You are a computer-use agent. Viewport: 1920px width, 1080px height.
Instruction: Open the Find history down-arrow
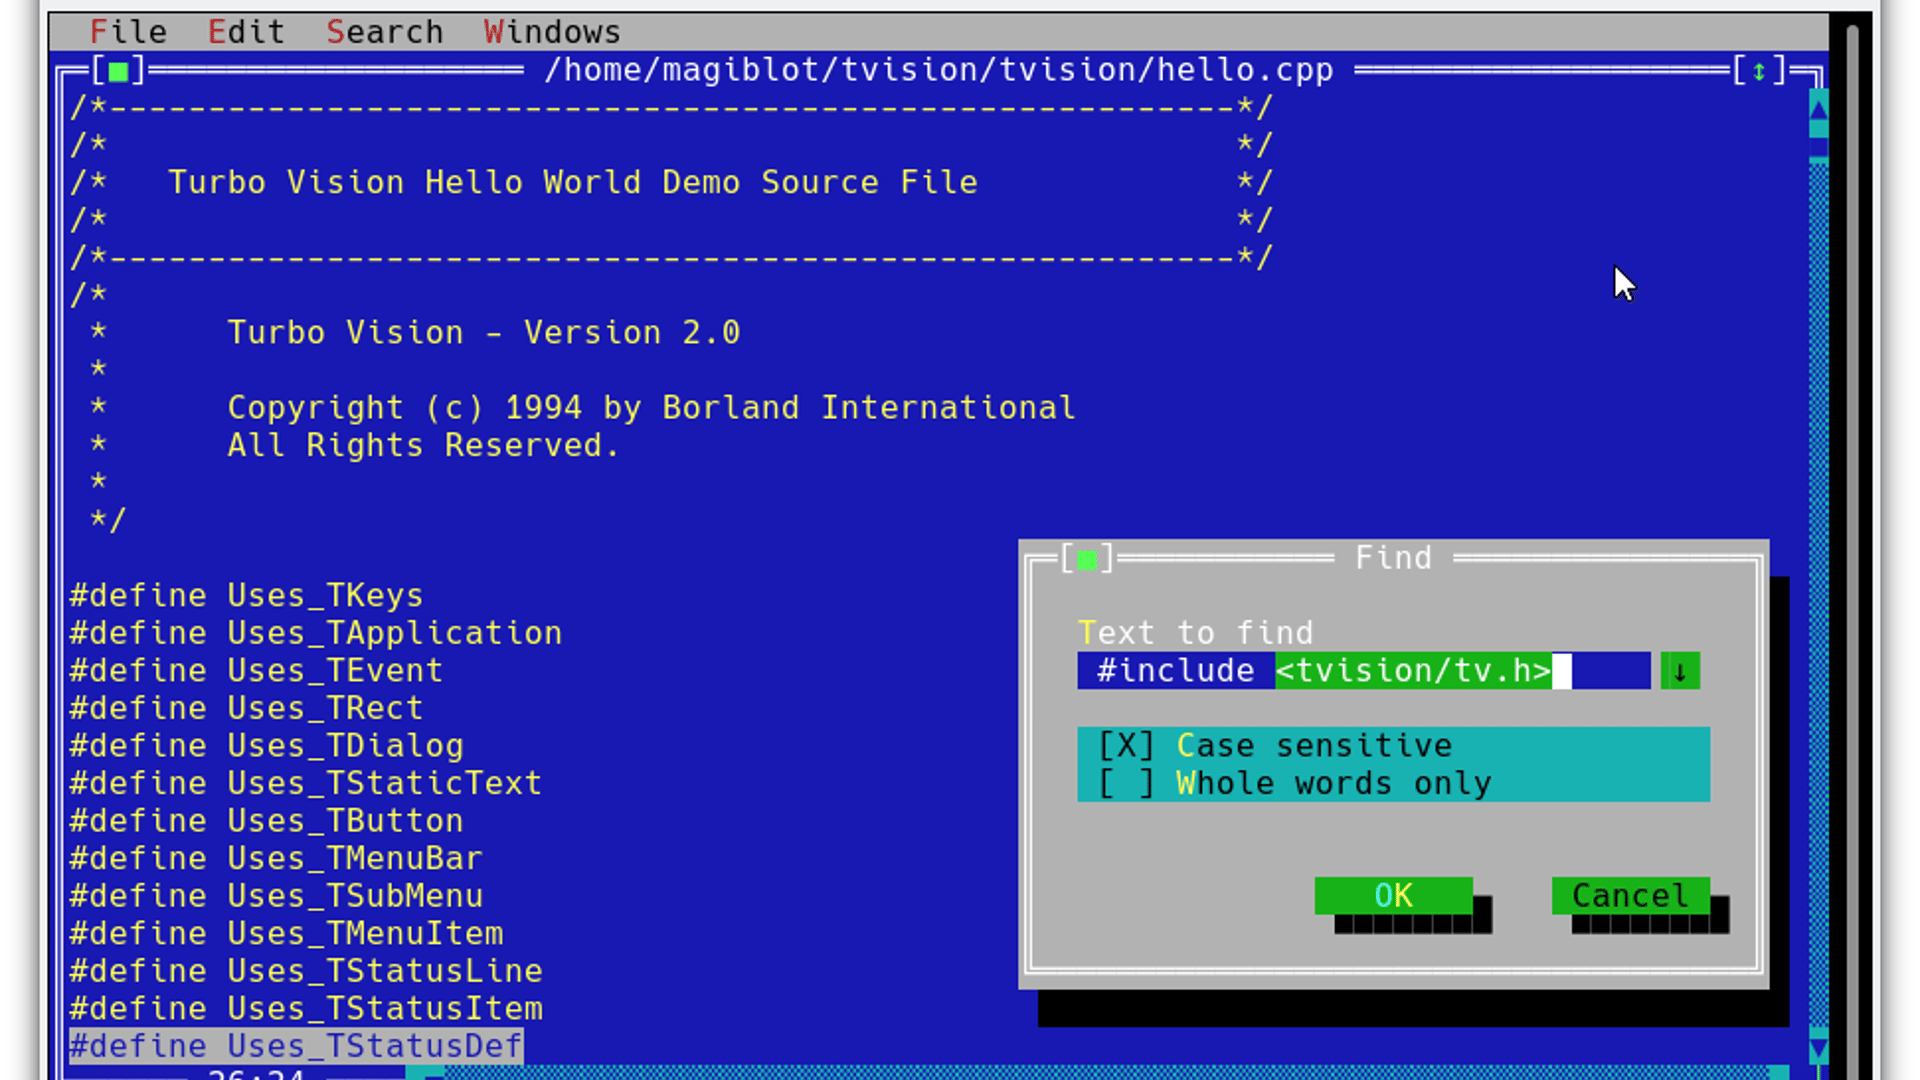tap(1680, 671)
